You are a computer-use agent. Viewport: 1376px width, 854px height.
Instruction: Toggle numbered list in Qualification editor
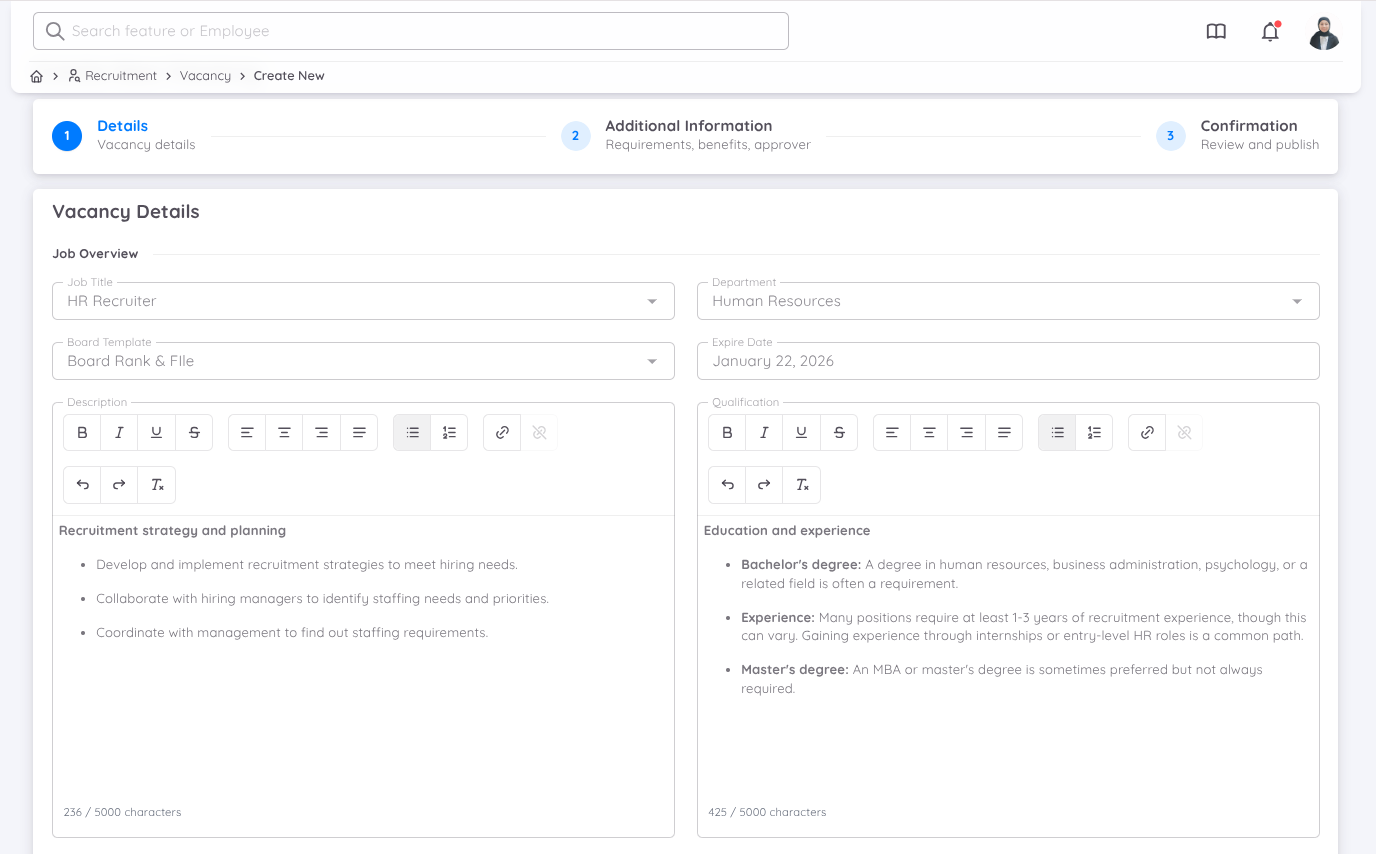coord(1094,433)
